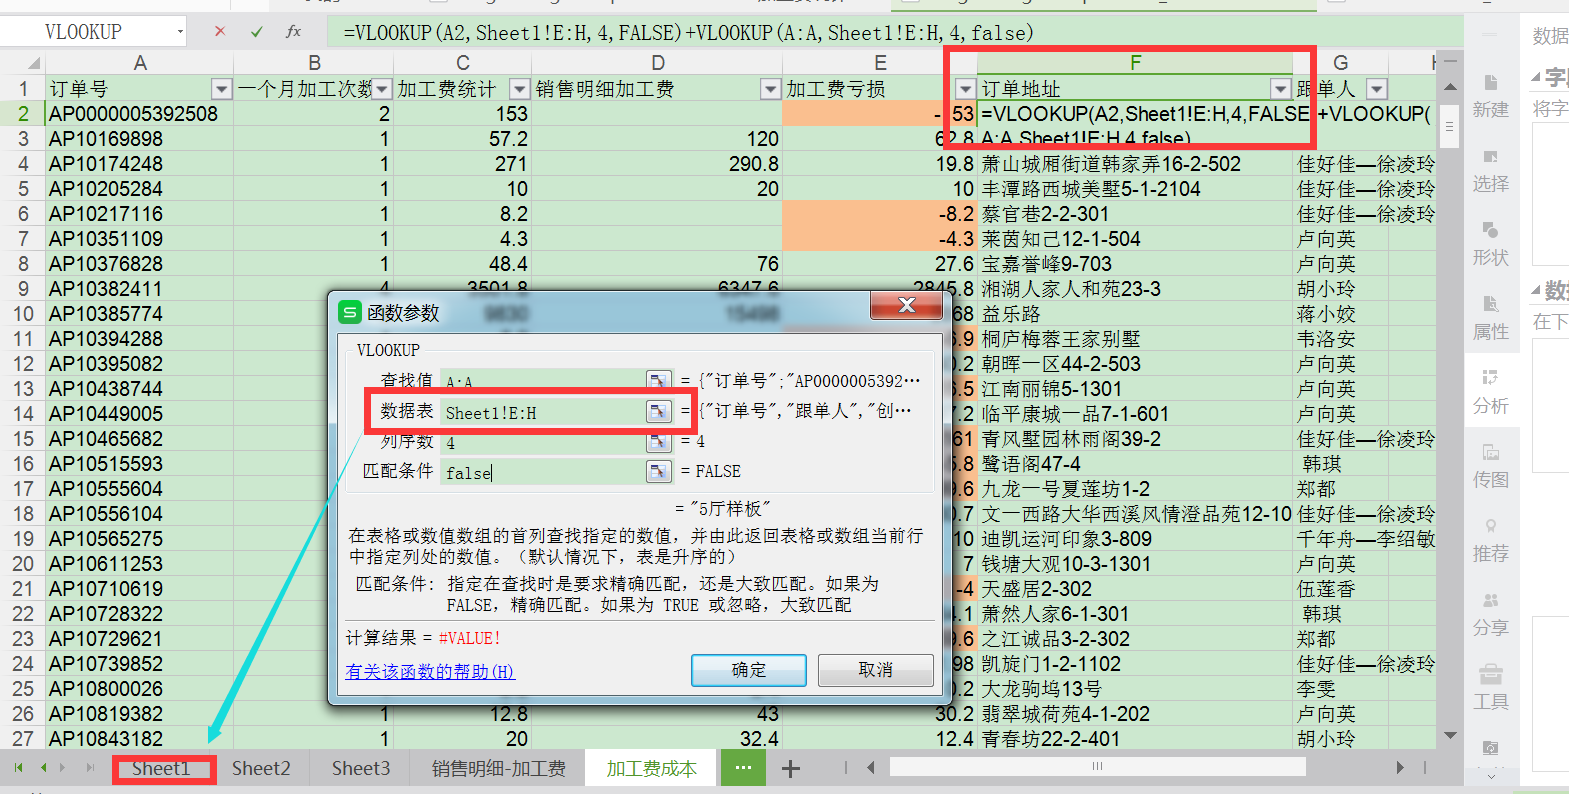Open the filter dropdown for 跟单人 column
This screenshot has width=1569, height=794.
(x=1377, y=89)
